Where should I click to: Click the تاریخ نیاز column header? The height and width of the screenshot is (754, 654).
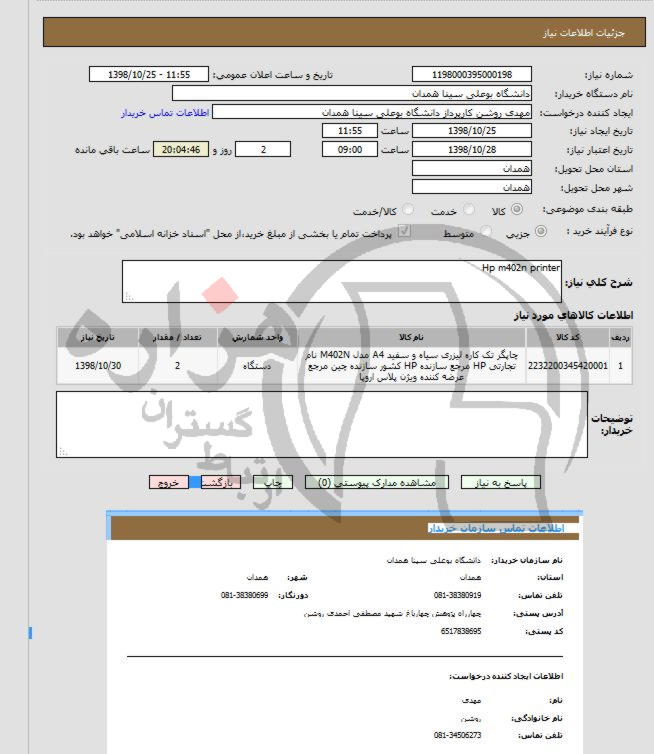click(98, 338)
